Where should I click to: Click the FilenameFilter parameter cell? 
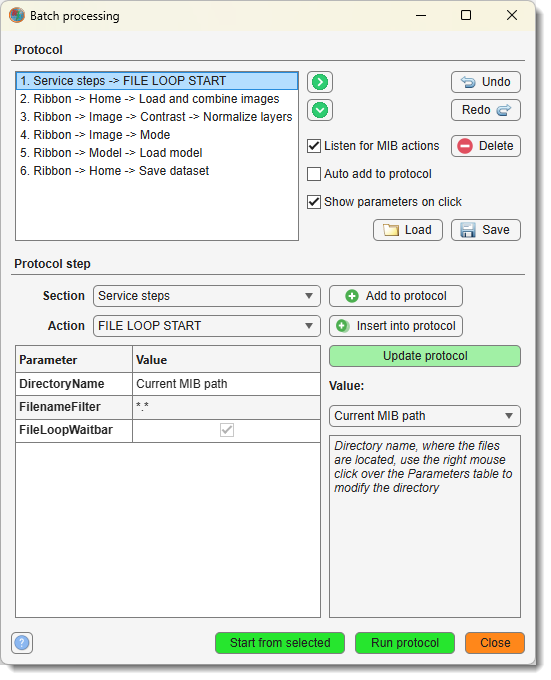pyautogui.click(x=74, y=407)
